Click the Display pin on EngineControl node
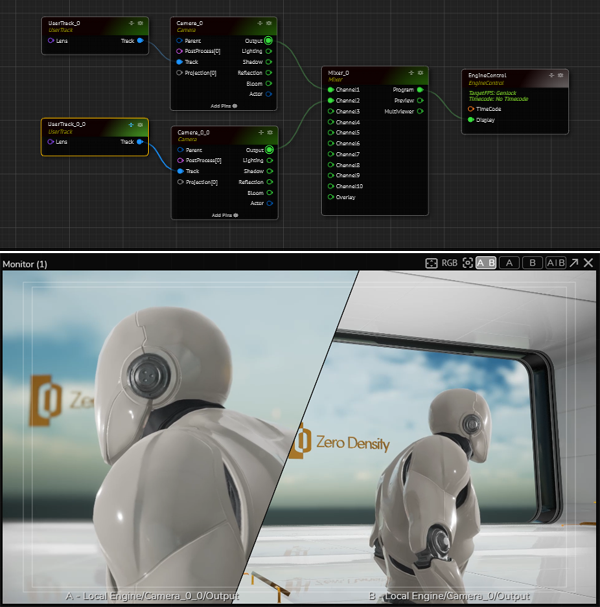Screen dimensions: 600x607 (471, 120)
